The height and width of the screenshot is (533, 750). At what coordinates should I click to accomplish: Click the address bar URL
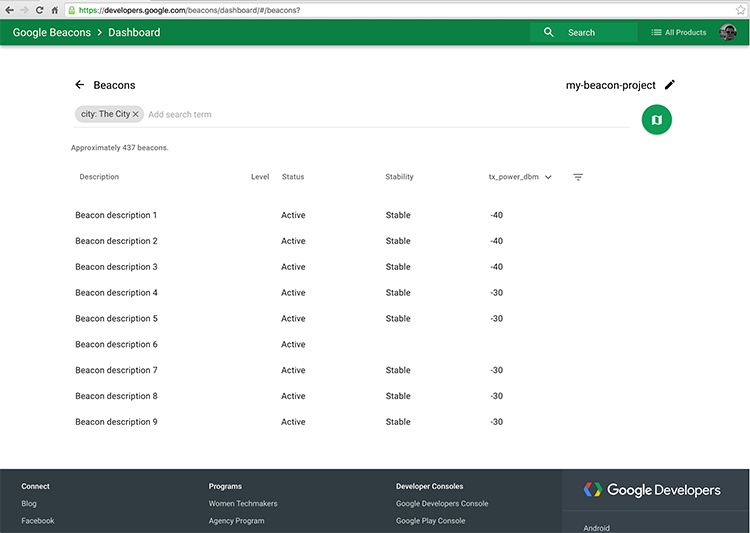pyautogui.click(x=189, y=10)
